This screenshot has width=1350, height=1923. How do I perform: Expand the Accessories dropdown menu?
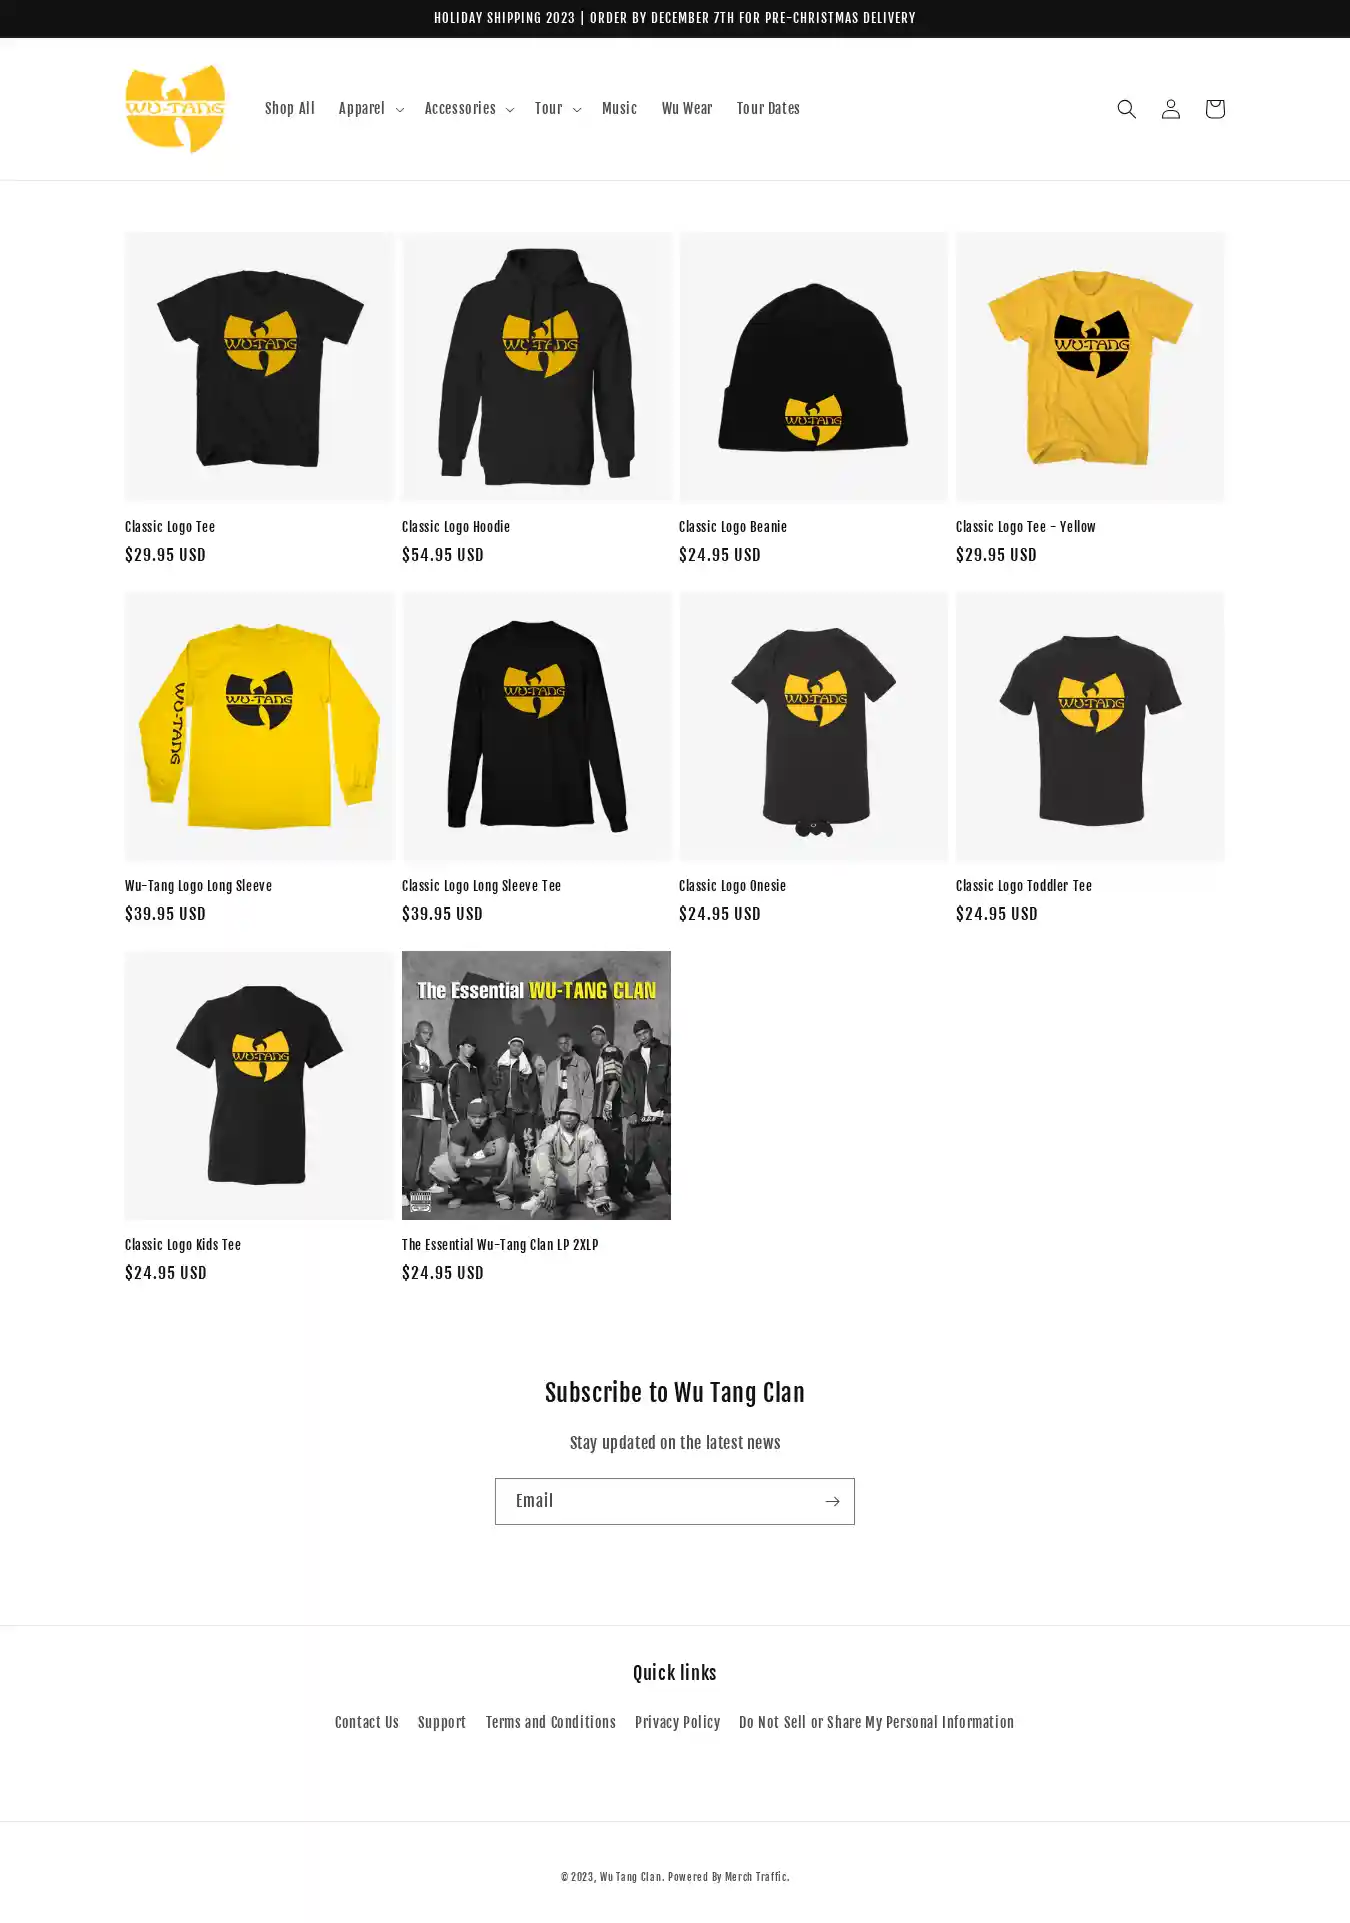(468, 109)
